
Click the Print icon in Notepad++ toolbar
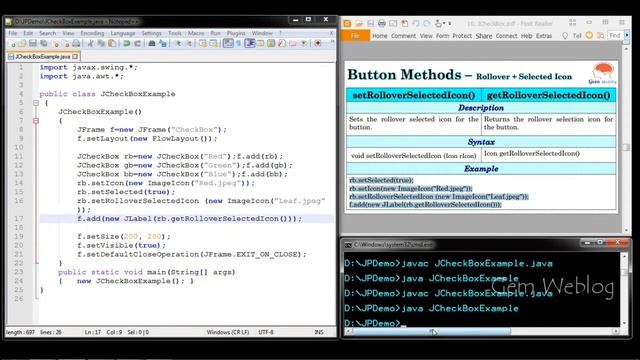point(76,43)
